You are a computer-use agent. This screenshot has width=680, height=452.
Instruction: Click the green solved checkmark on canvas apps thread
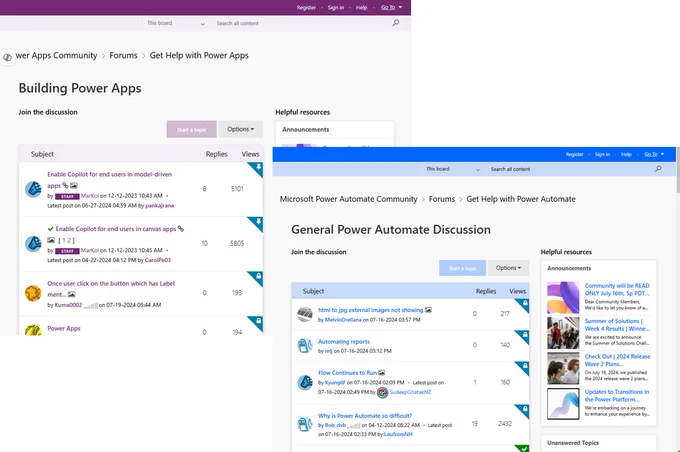[51, 229]
